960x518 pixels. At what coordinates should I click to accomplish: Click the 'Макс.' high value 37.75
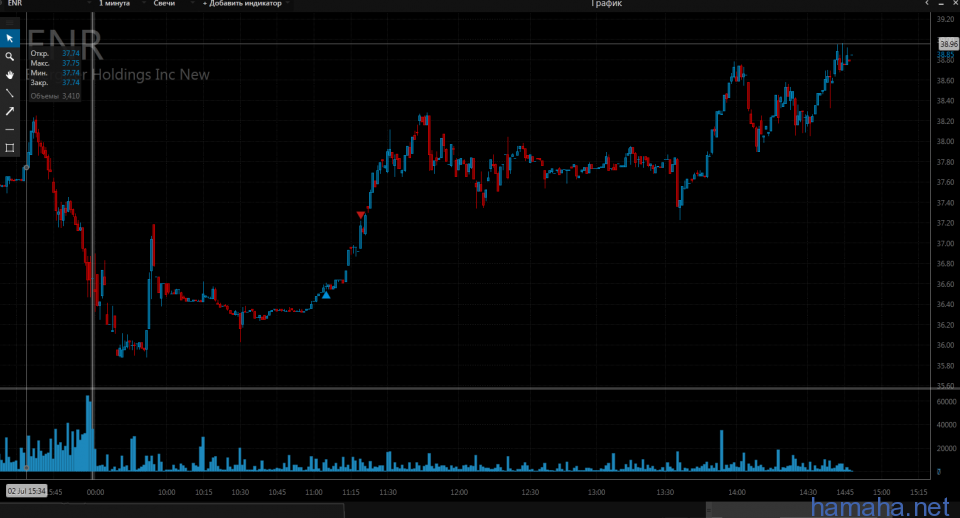(x=70, y=63)
